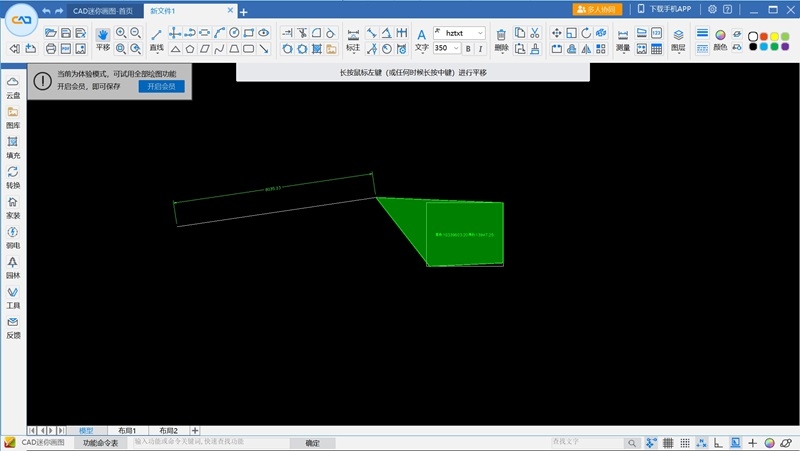This screenshot has width=800, height=451.
Task: Open the feedback (反馈) sidebar item
Action: click(x=13, y=328)
